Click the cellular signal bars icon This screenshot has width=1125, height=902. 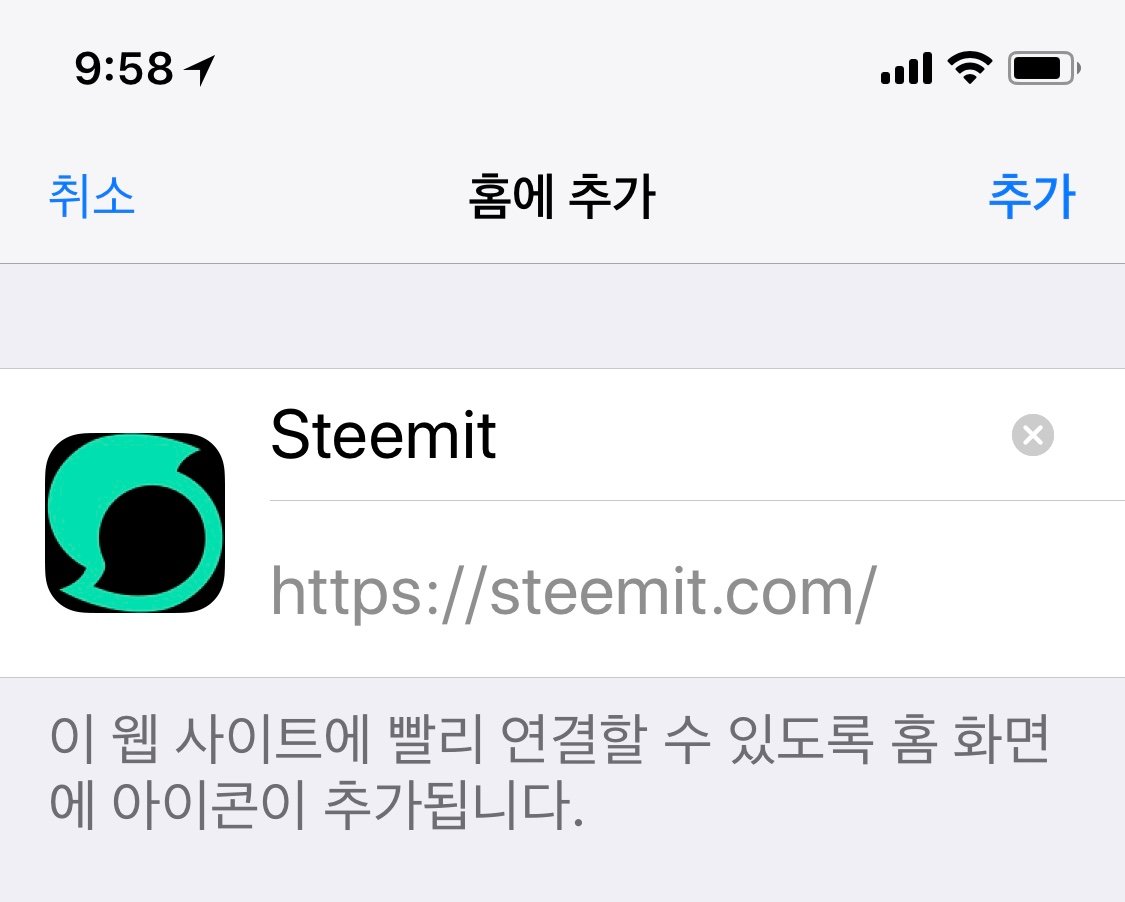pyautogui.click(x=906, y=68)
